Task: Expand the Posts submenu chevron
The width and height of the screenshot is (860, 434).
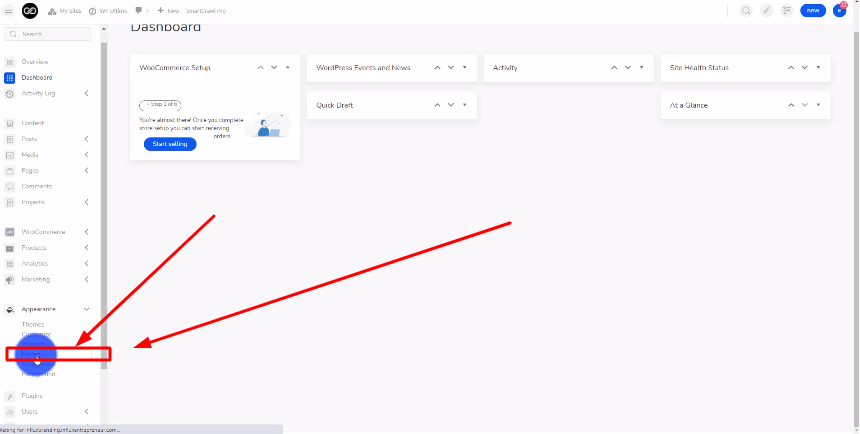Action: (86, 139)
